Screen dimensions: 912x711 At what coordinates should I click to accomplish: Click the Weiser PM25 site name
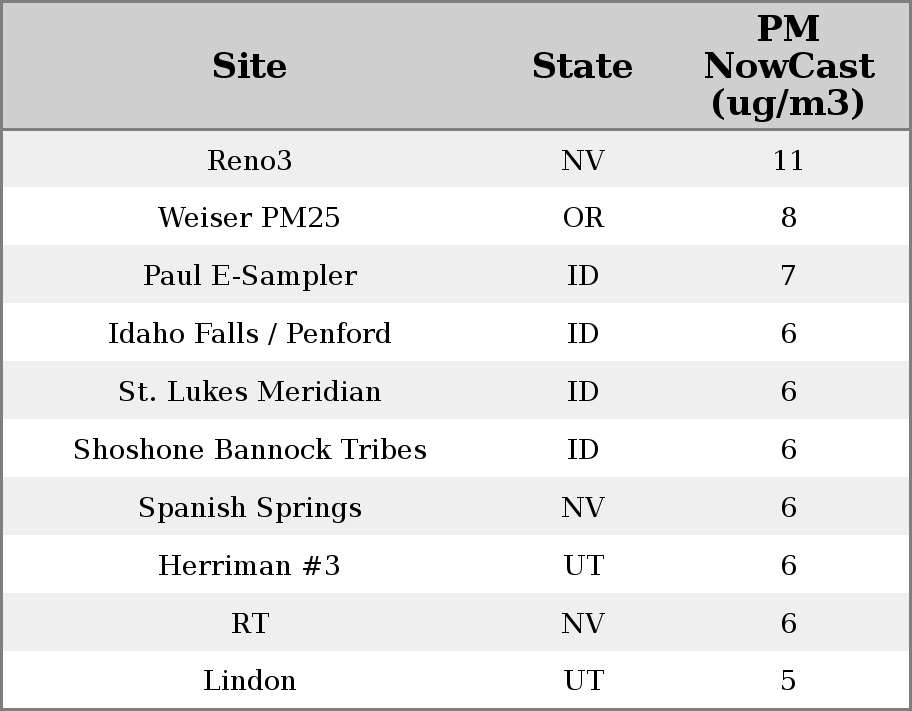[x=249, y=218]
